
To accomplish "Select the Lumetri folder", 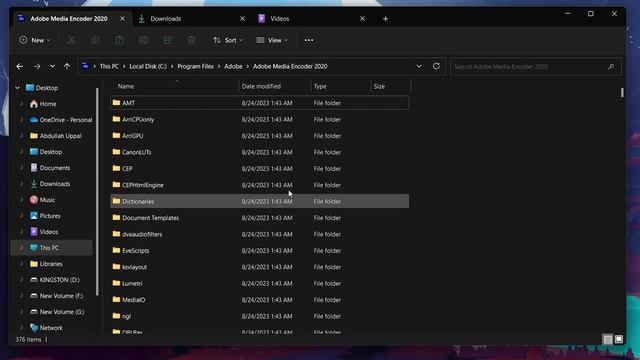I will click(260, 283).
